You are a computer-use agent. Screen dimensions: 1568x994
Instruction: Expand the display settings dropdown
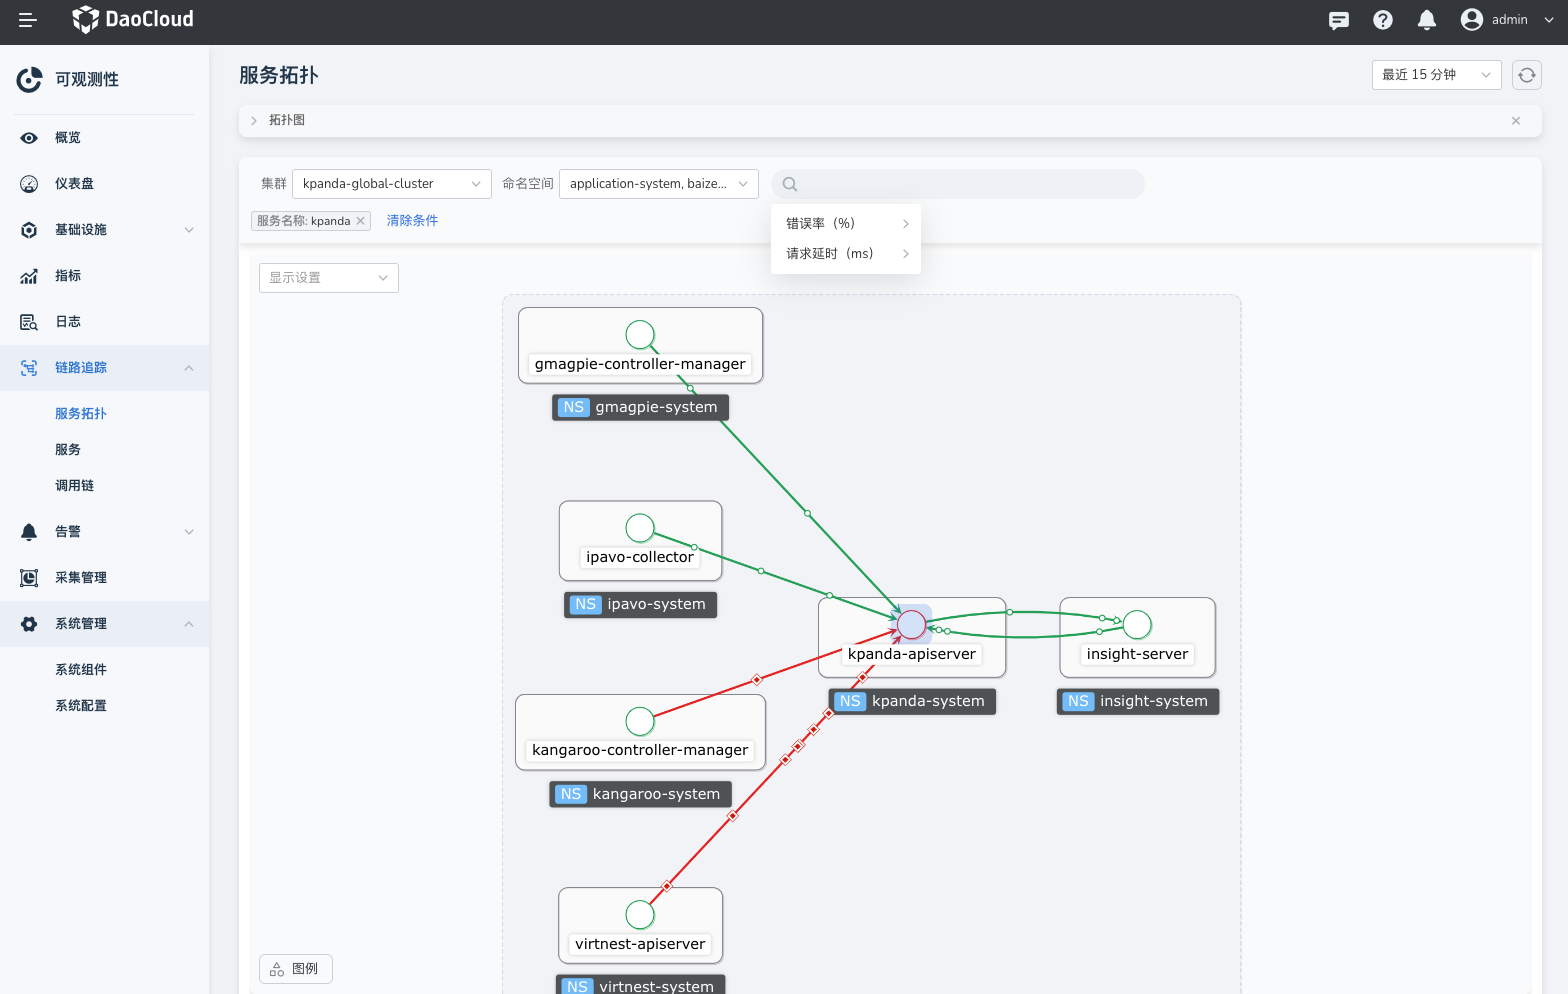coord(328,278)
